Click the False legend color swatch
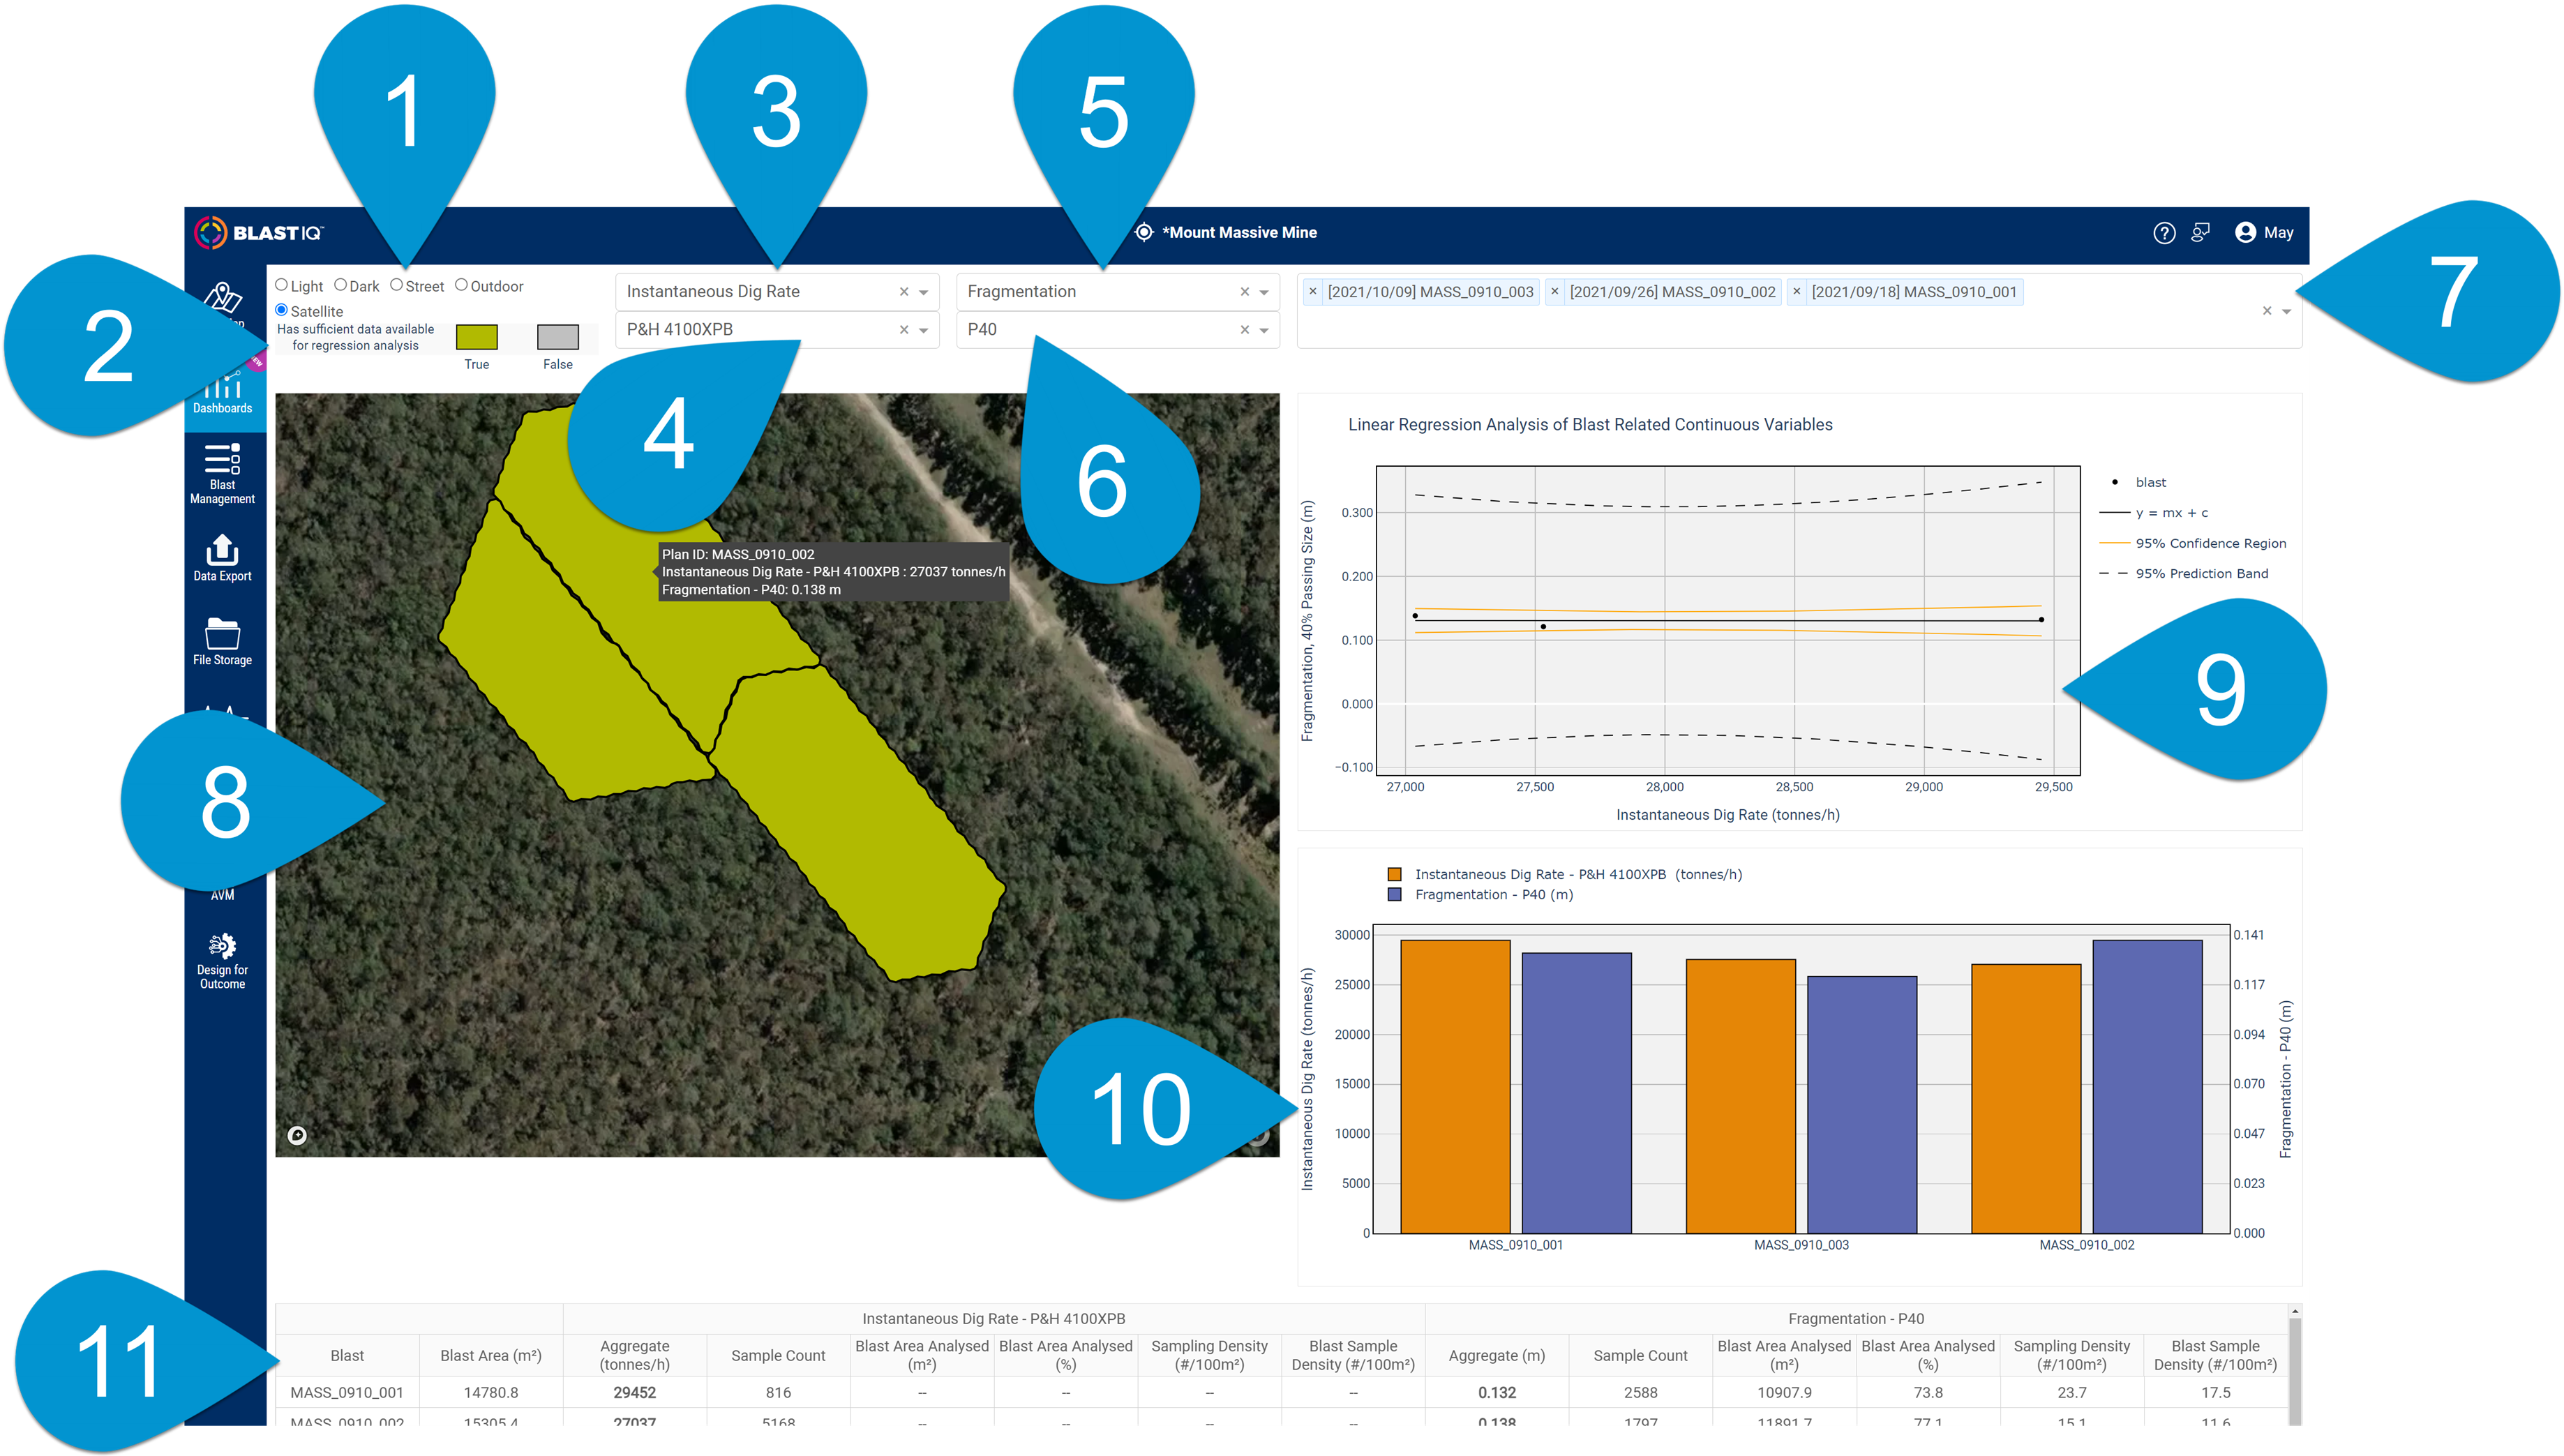Image resolution: width=2564 pixels, height=1456 pixels. click(558, 337)
